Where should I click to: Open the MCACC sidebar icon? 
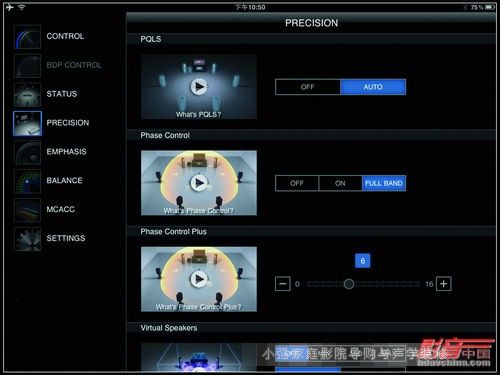[27, 210]
